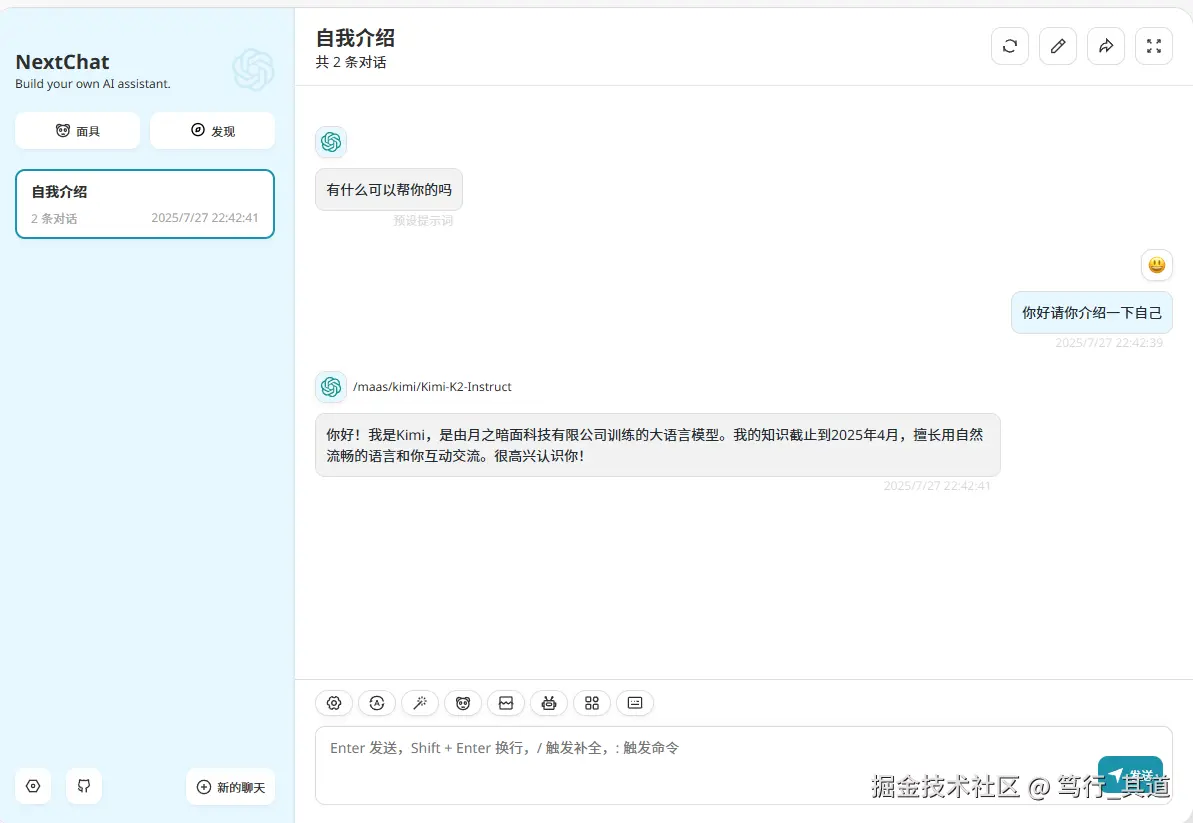Start a 新的聊天 new chat

[230, 786]
